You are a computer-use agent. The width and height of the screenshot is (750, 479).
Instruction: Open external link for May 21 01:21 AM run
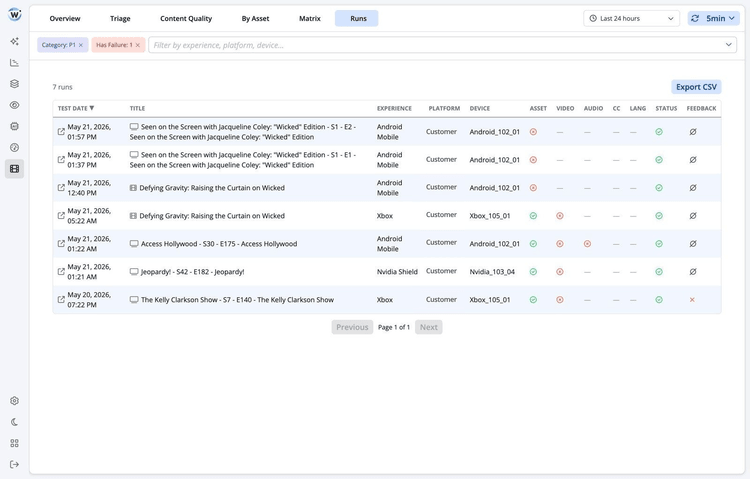(61, 271)
